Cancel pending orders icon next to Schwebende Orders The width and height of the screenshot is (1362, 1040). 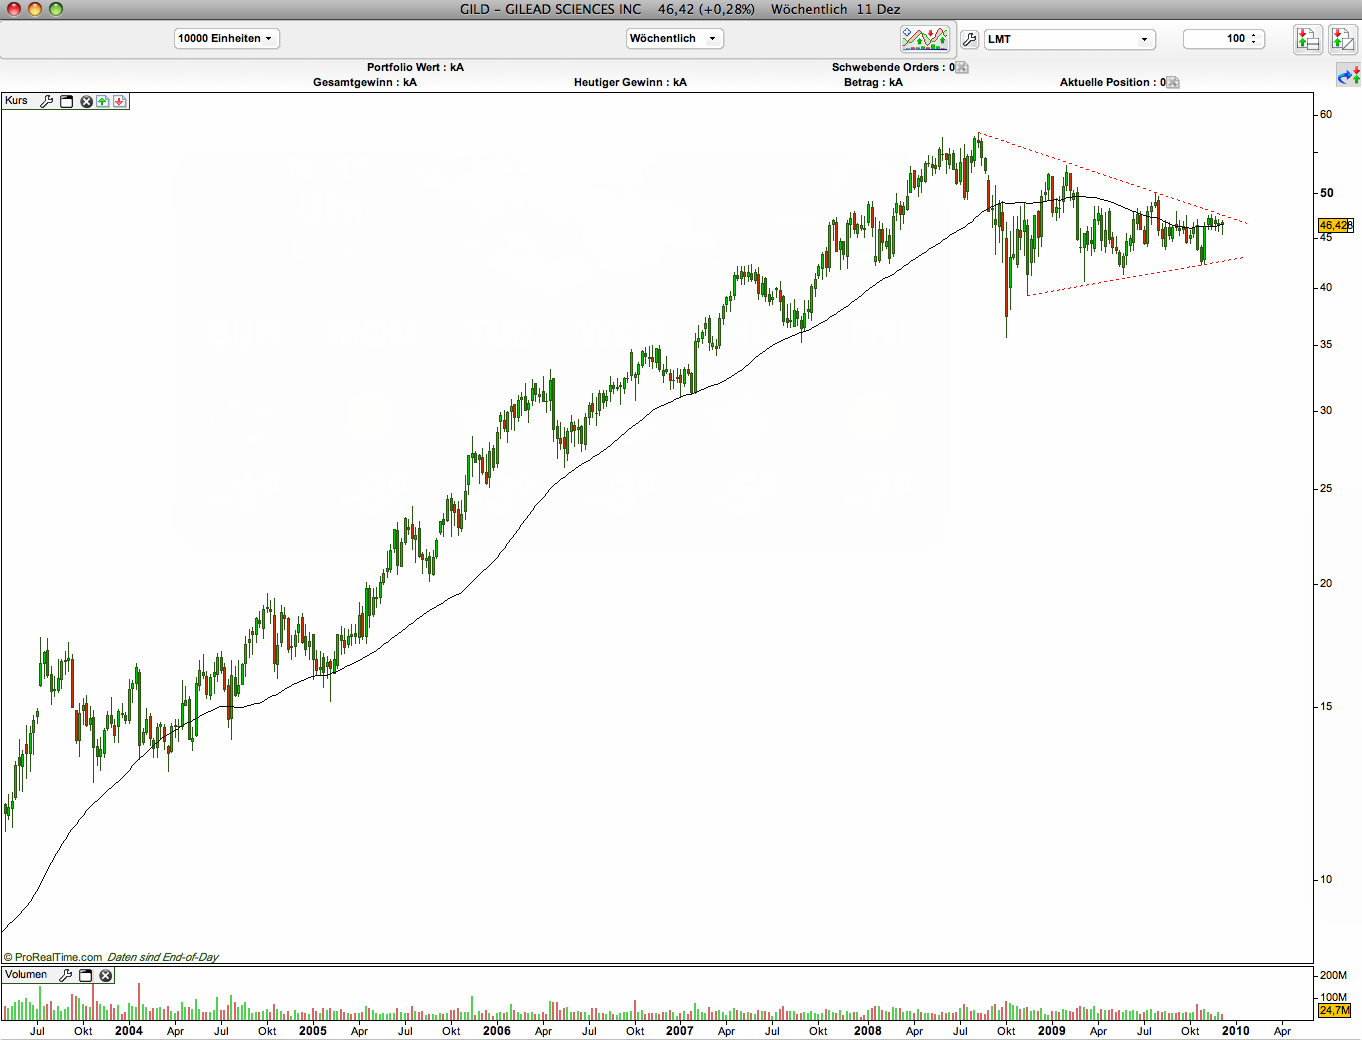(962, 68)
